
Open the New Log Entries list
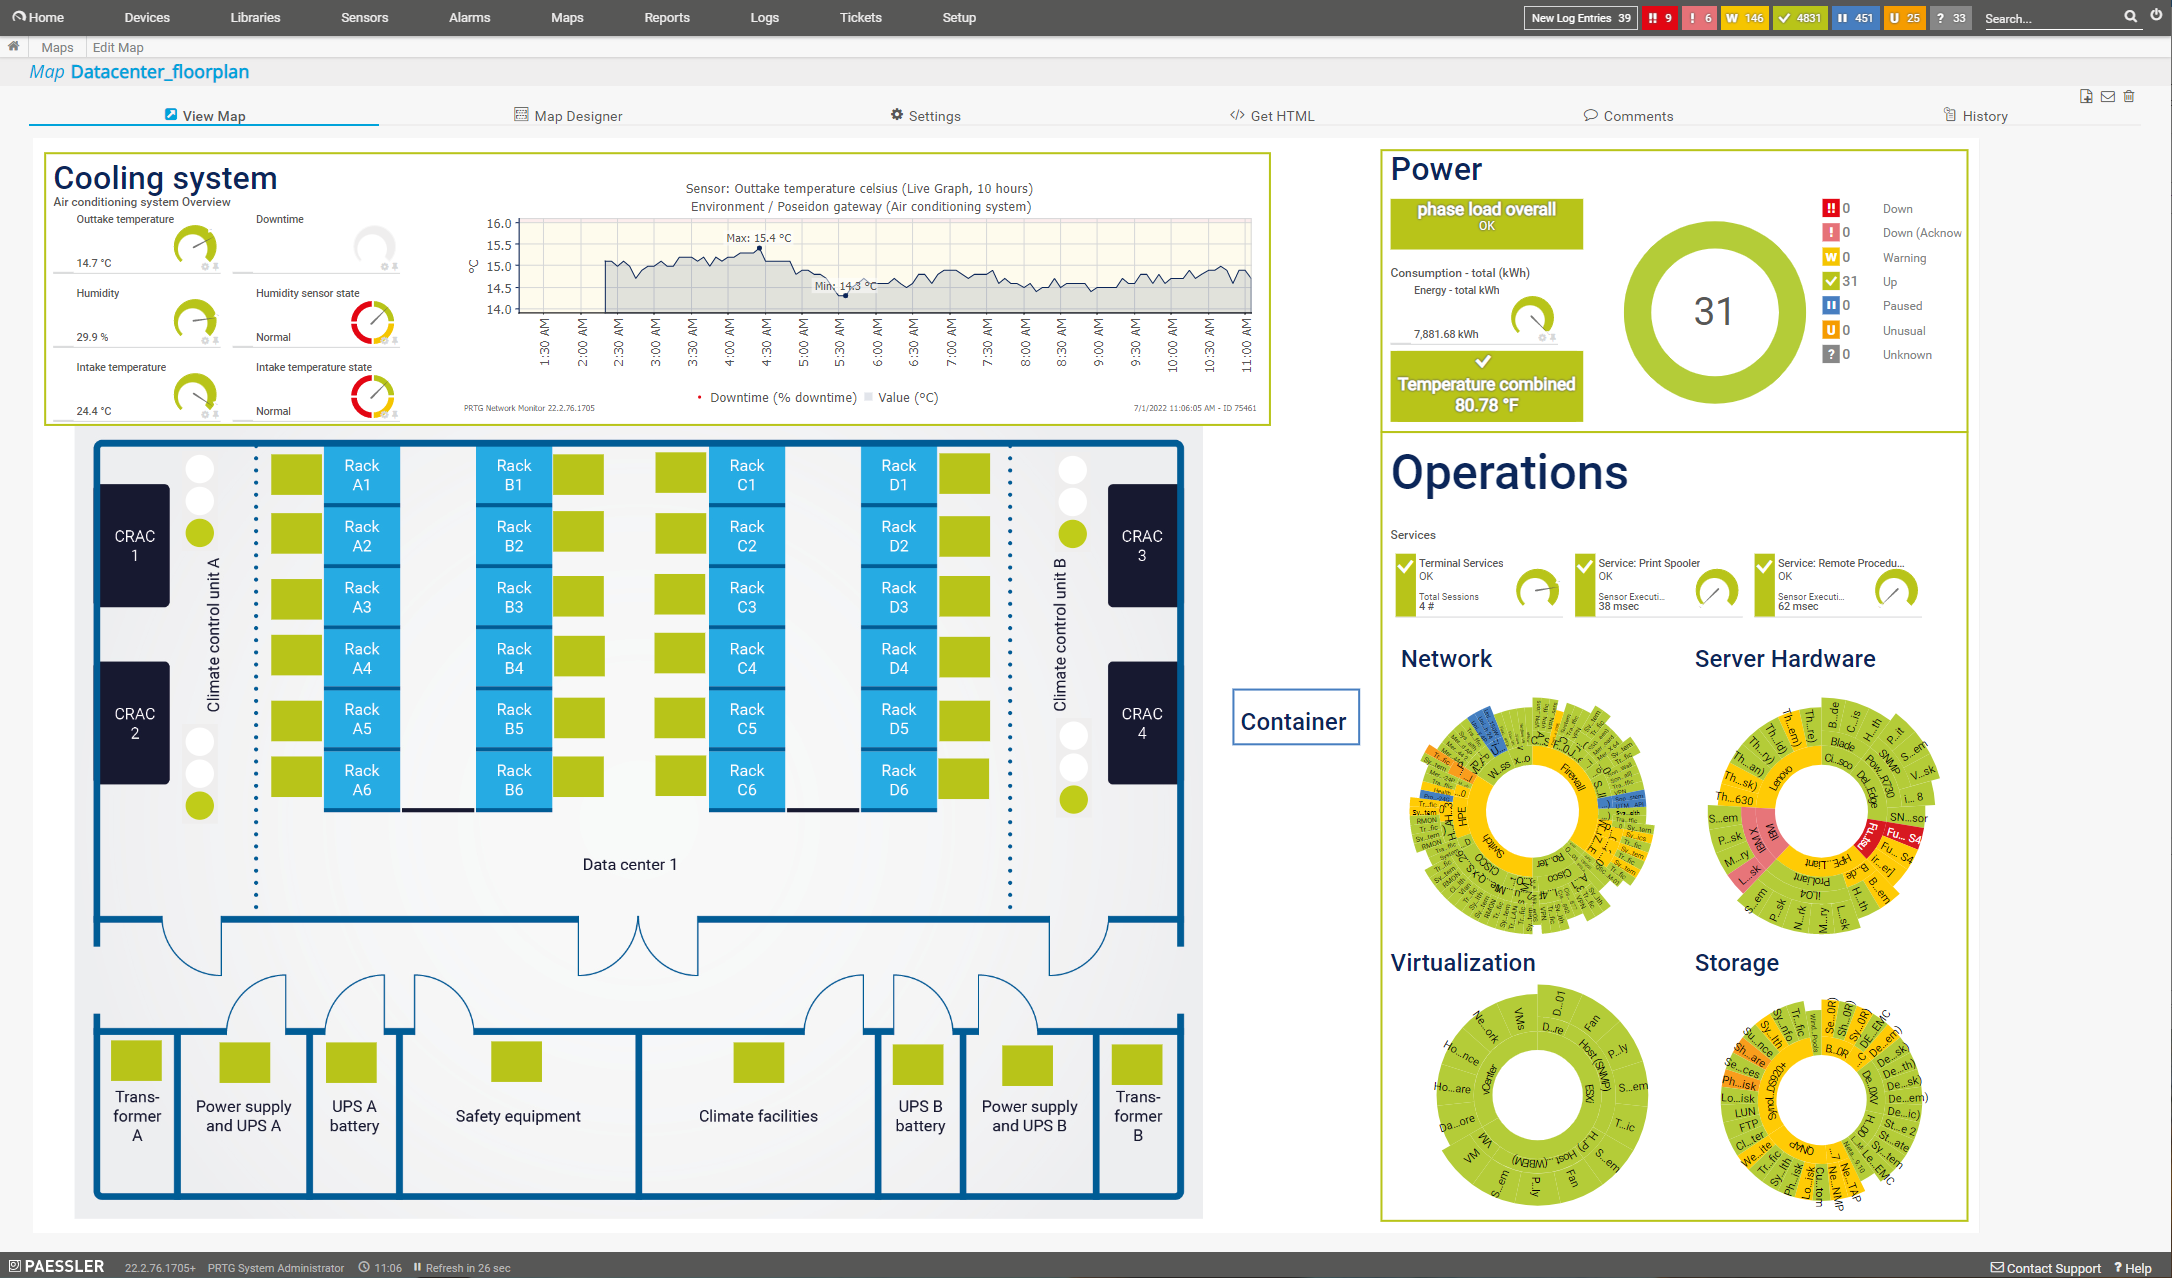(1580, 17)
